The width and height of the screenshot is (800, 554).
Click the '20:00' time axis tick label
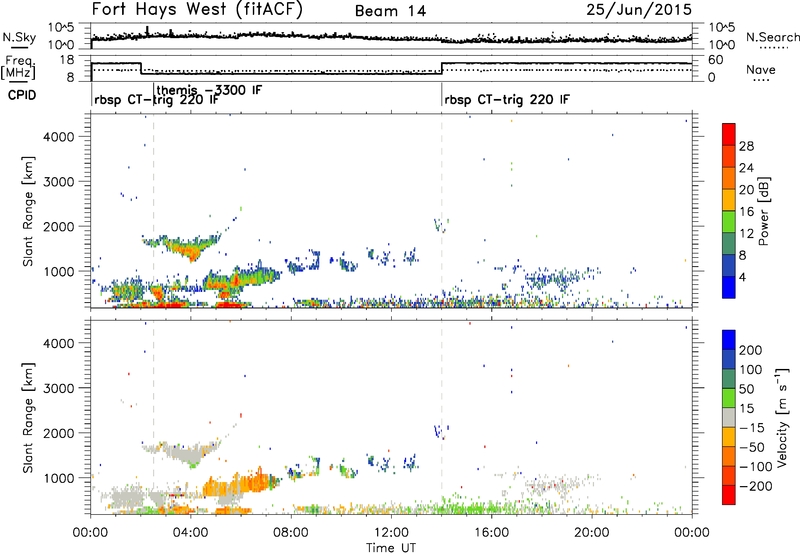592,533
